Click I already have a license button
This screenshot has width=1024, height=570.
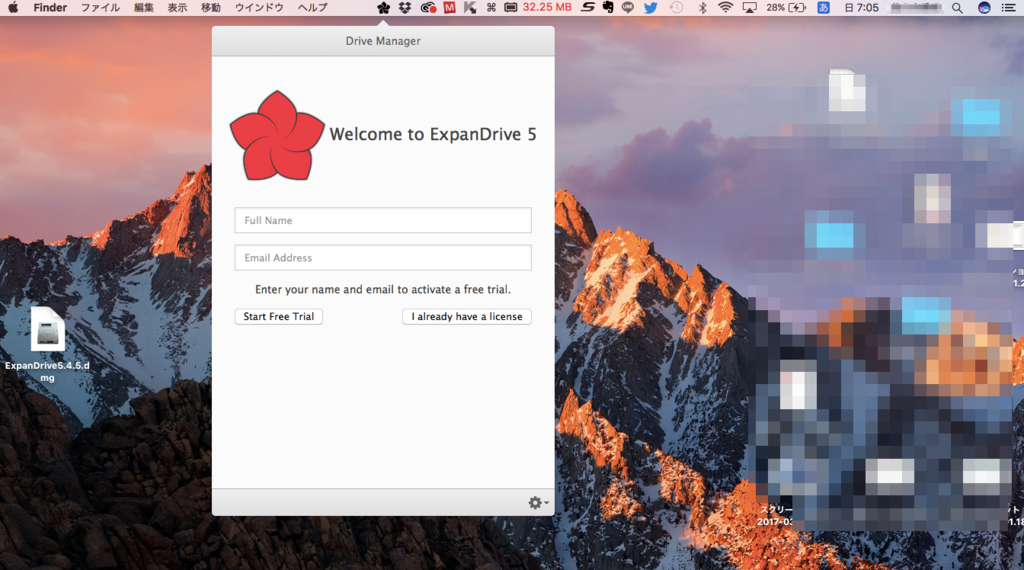click(x=467, y=317)
